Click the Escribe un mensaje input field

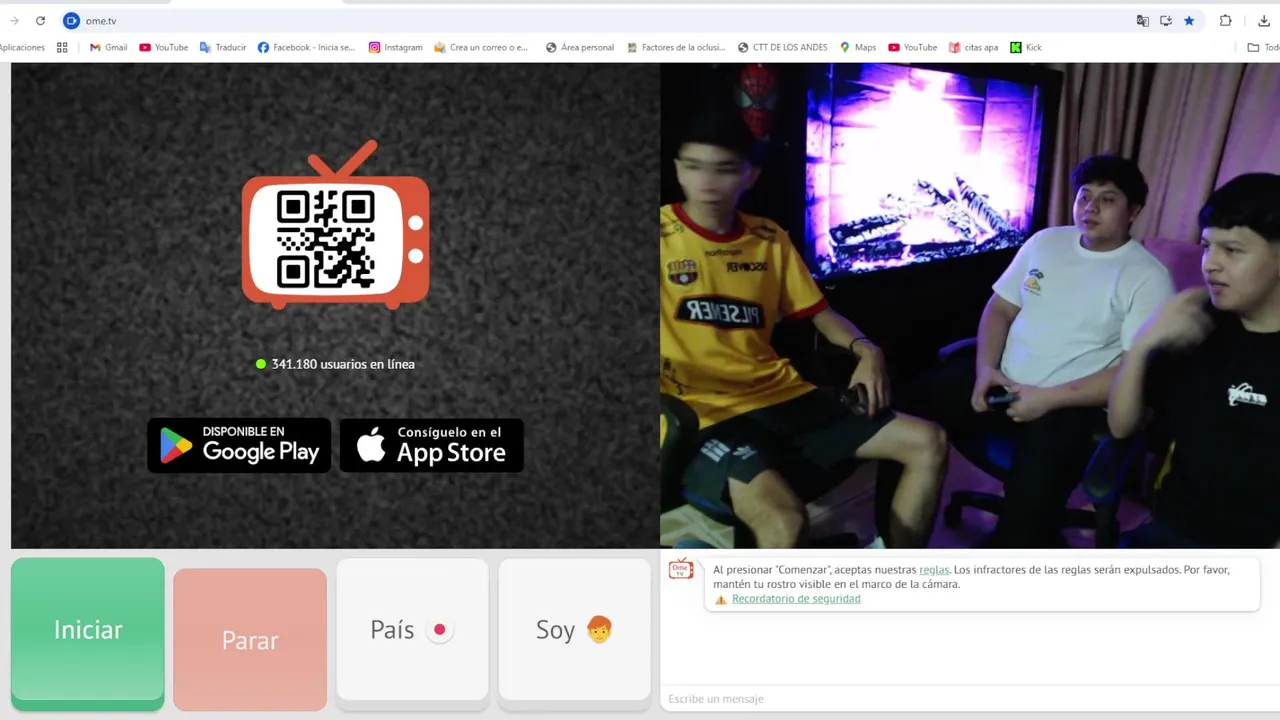click(968, 699)
